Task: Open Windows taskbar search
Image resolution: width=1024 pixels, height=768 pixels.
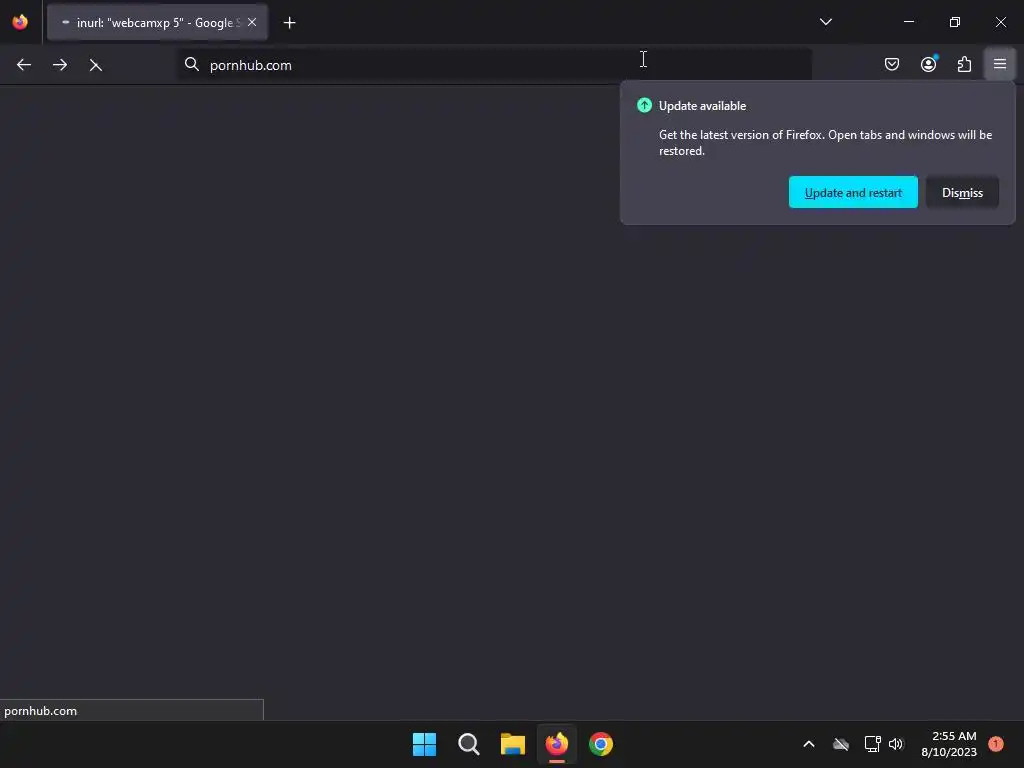Action: (468, 744)
